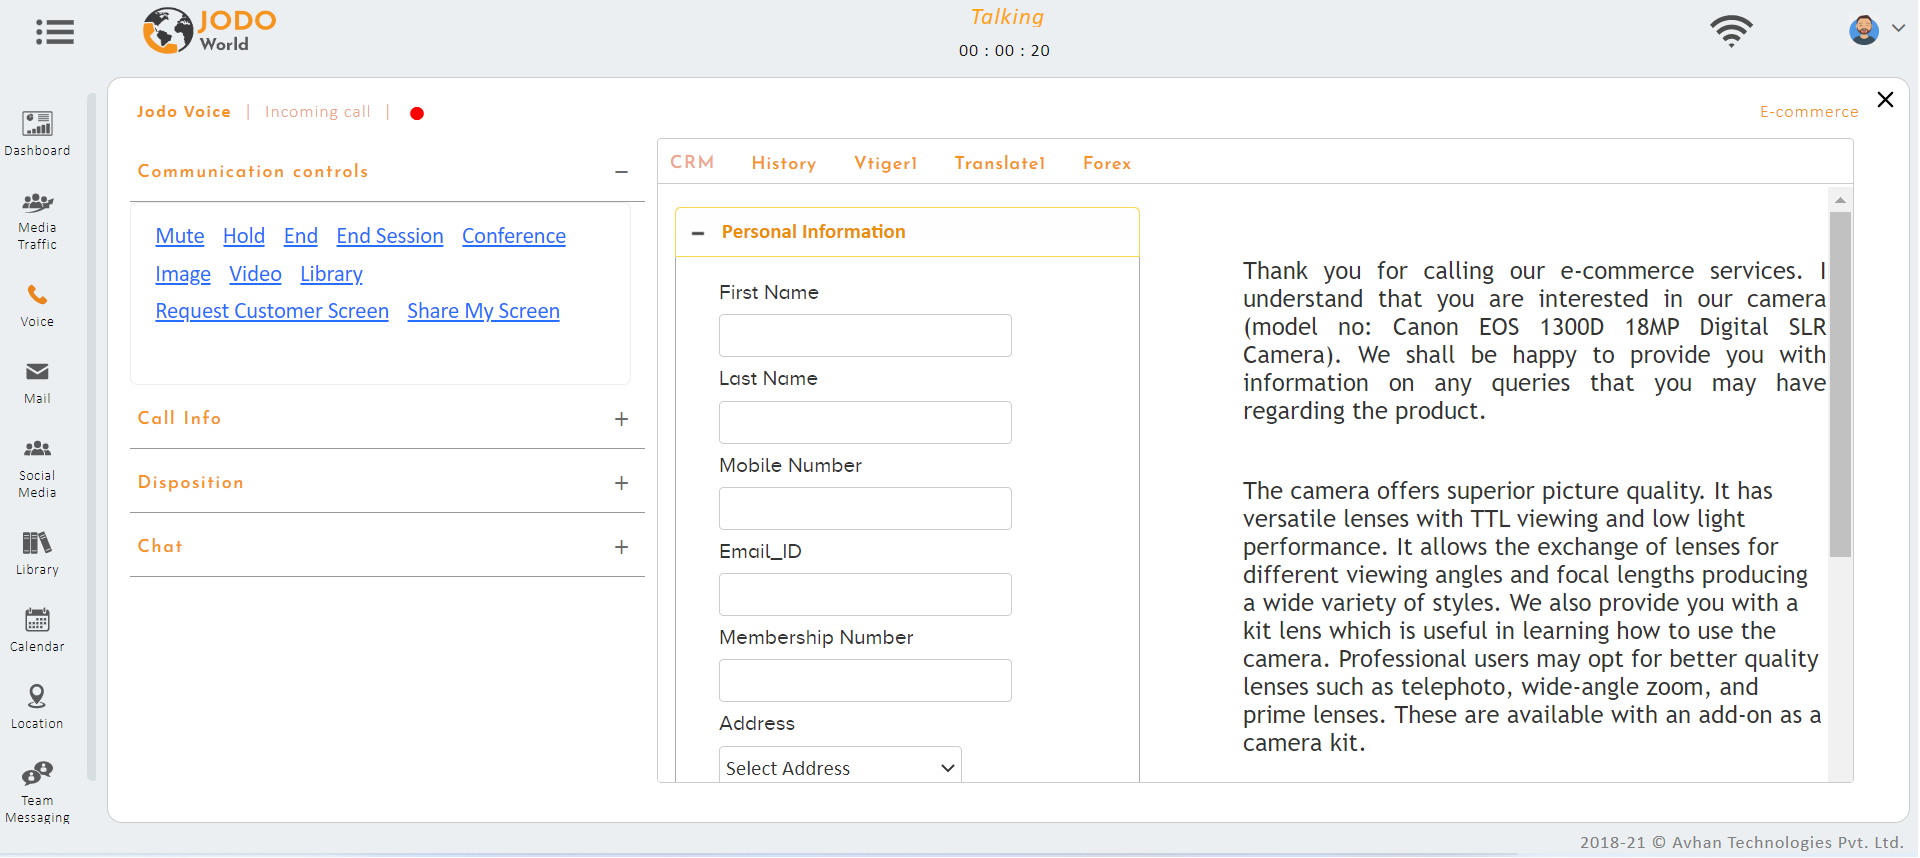Click the Mute link
The width and height of the screenshot is (1920, 858).
coord(180,236)
